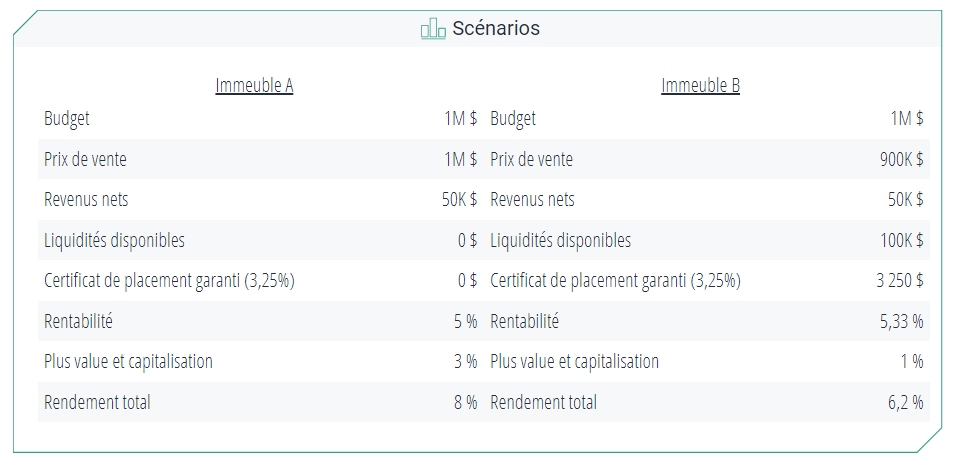Click Immeuble A Plus value et capitalisation label

click(x=128, y=362)
